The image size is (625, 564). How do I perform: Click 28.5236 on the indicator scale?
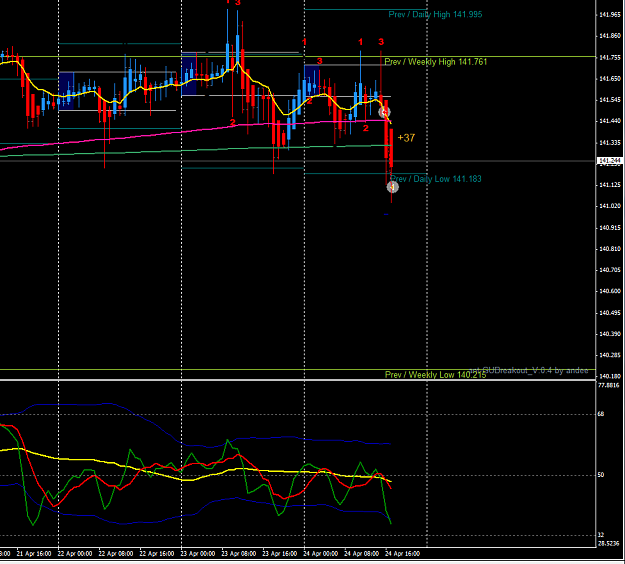[x=609, y=543]
